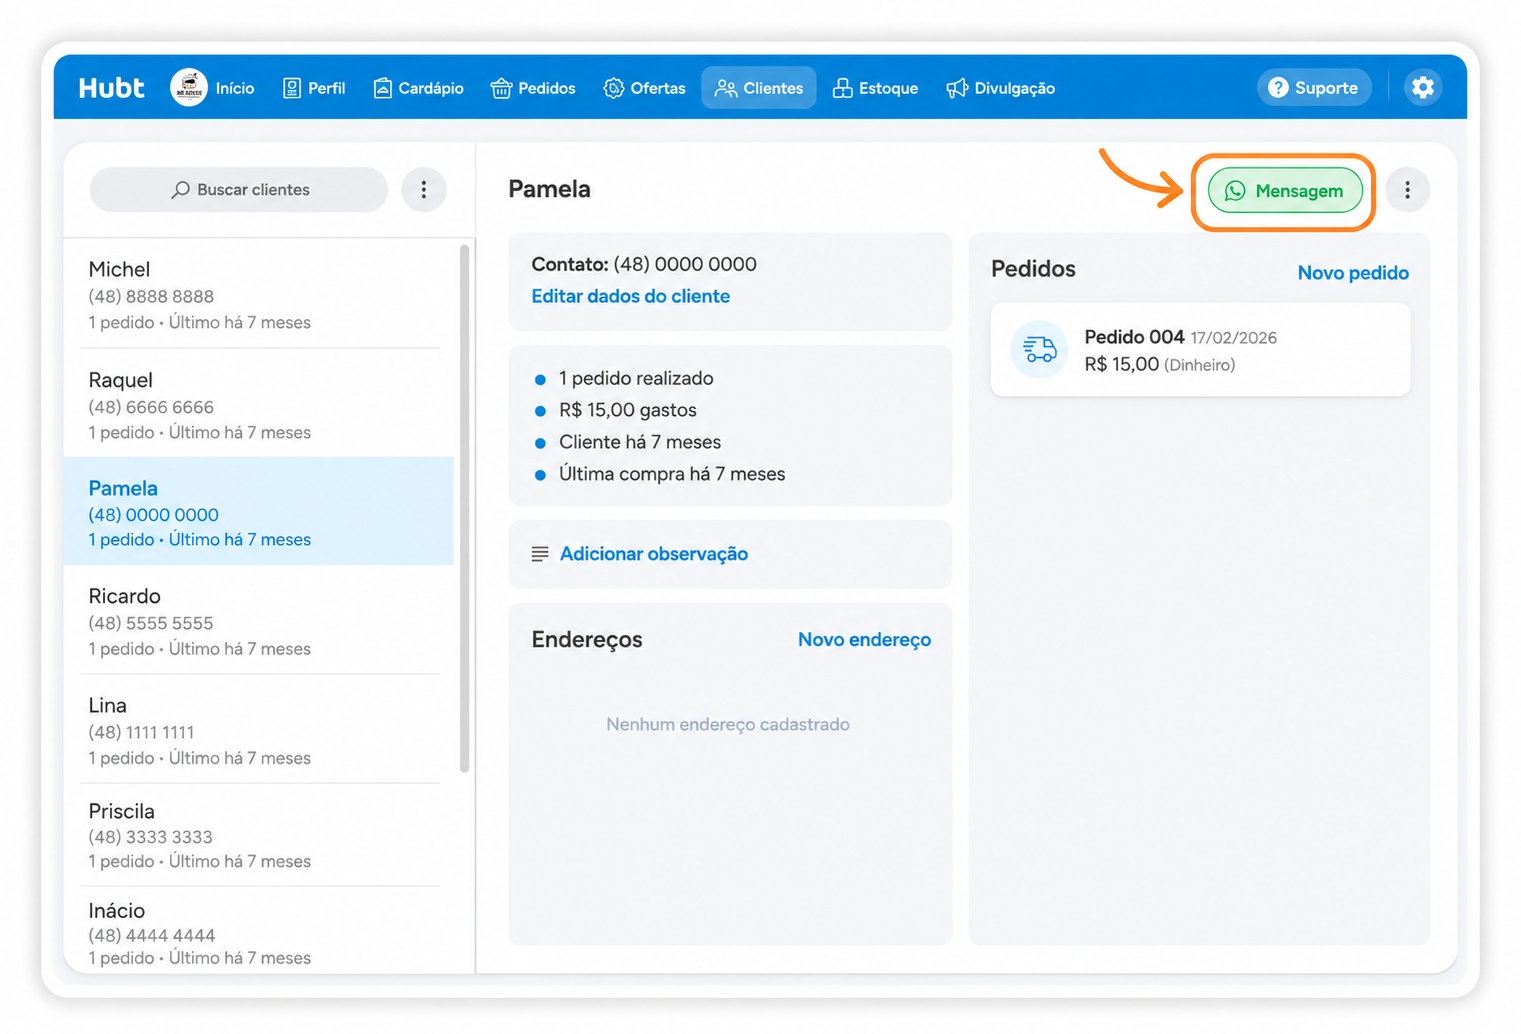Select client Inácio in the list
Image resolution: width=1521 pixels, height=1034 pixels.
[259, 932]
